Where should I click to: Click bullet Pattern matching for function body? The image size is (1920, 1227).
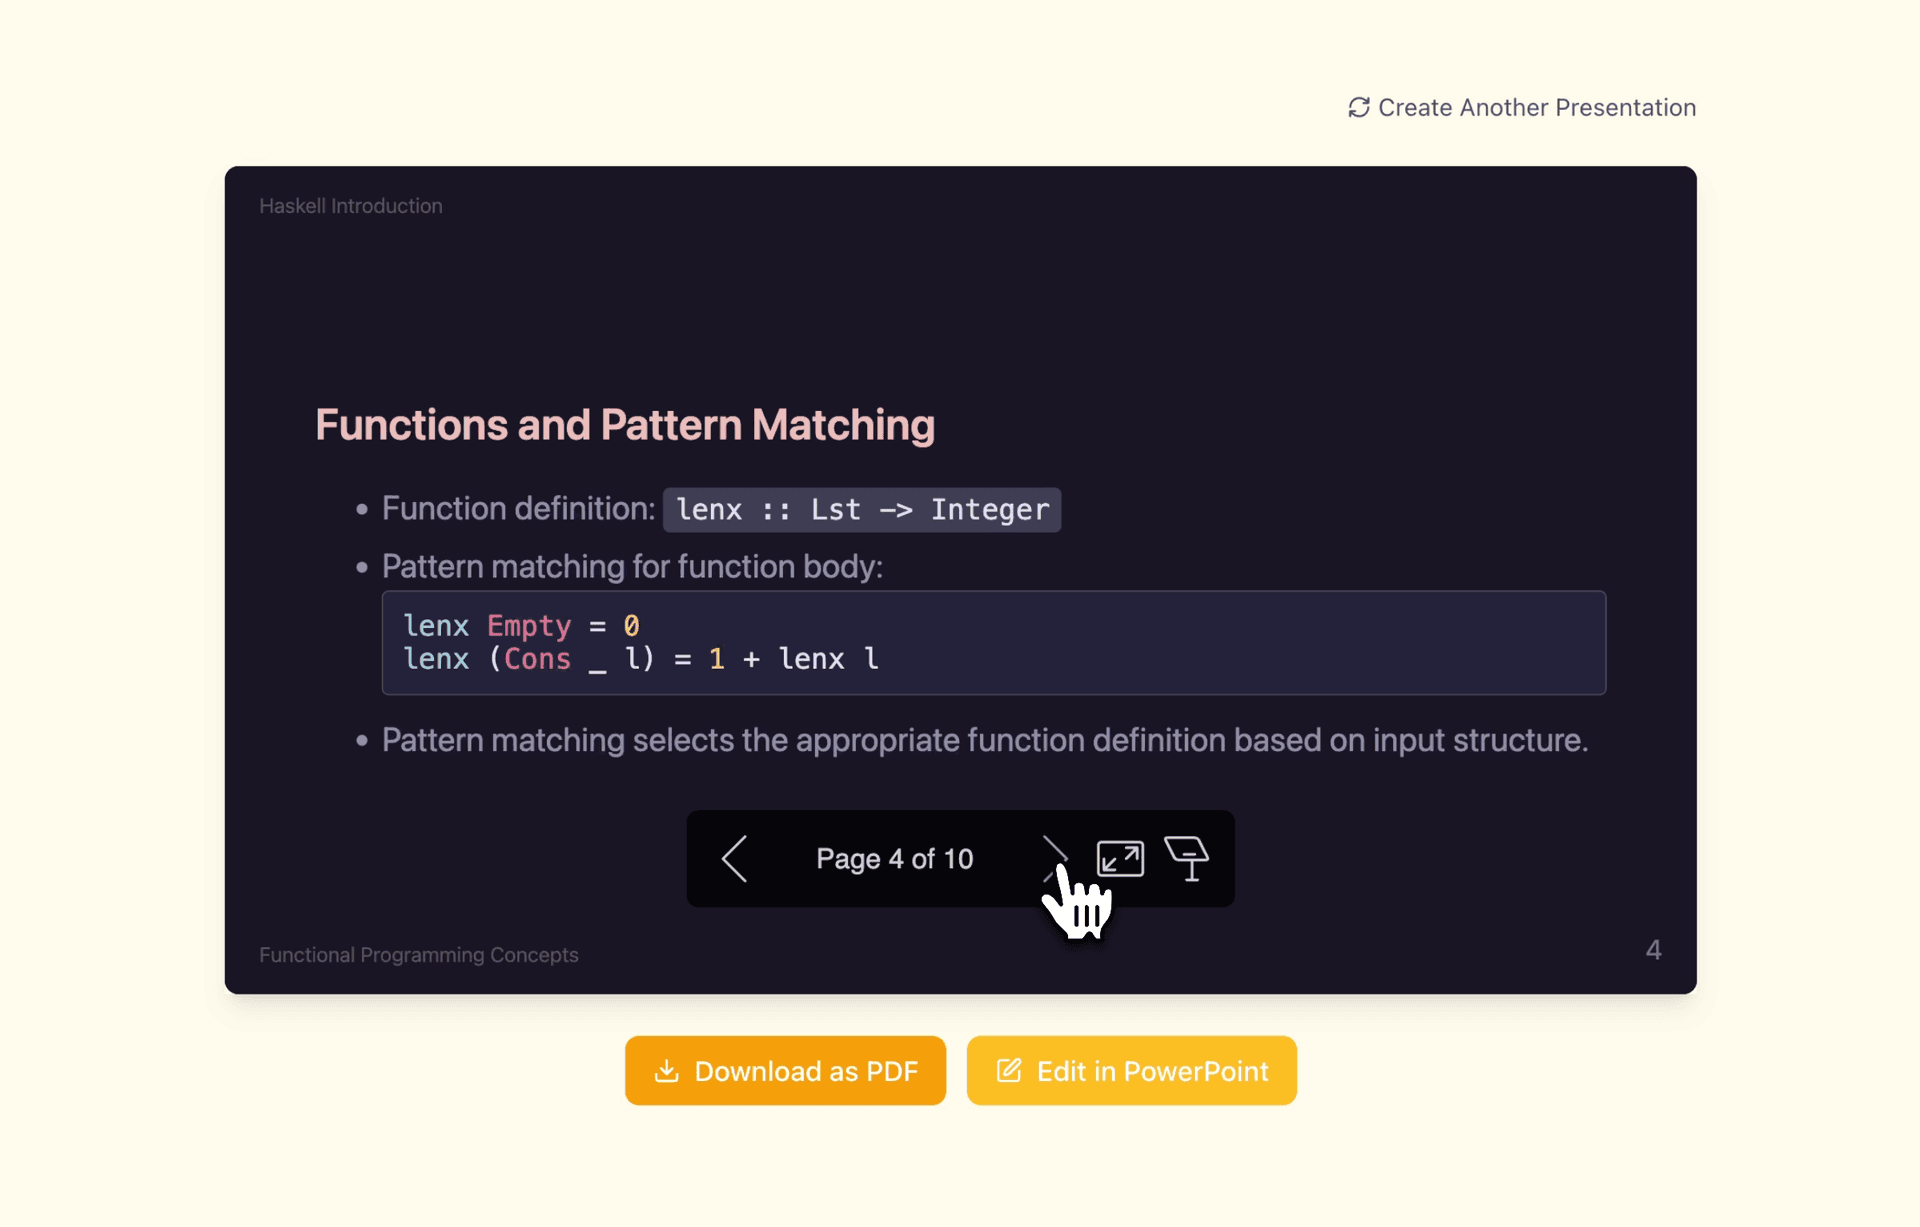[632, 567]
